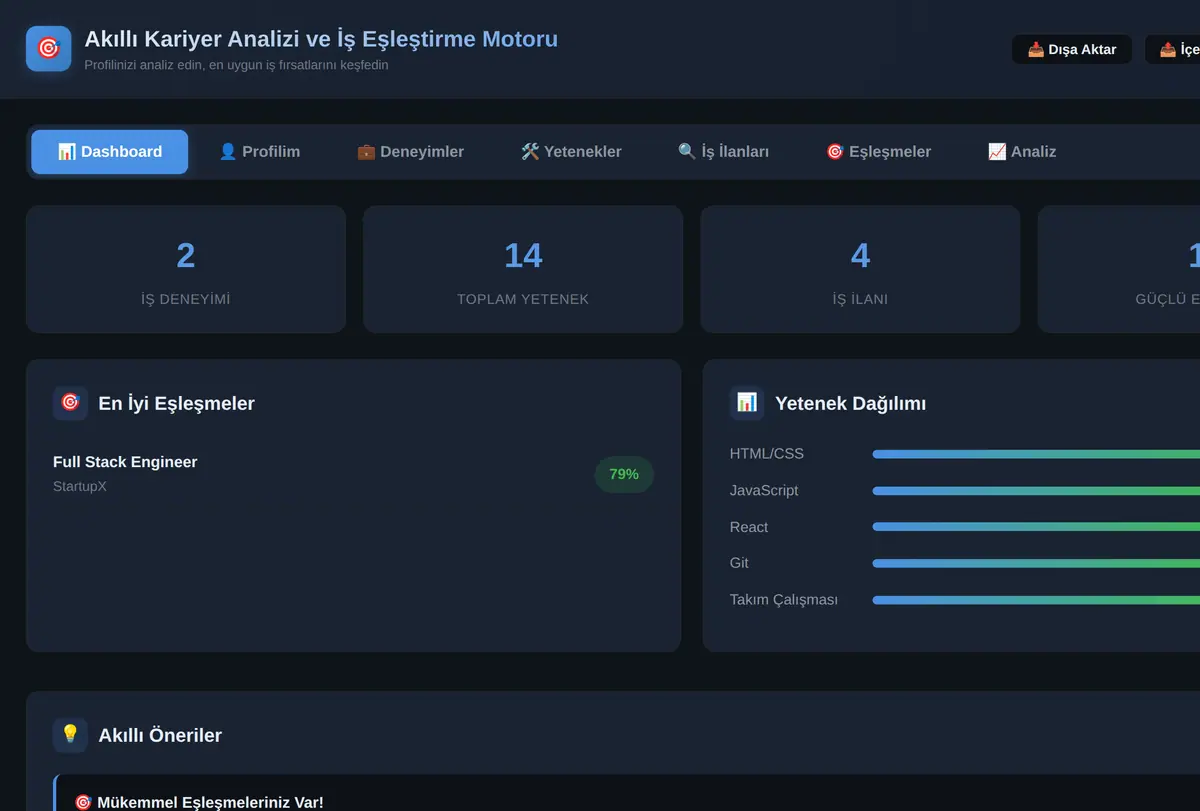Switch to the Analiz tab
1200x811 pixels.
1021,152
